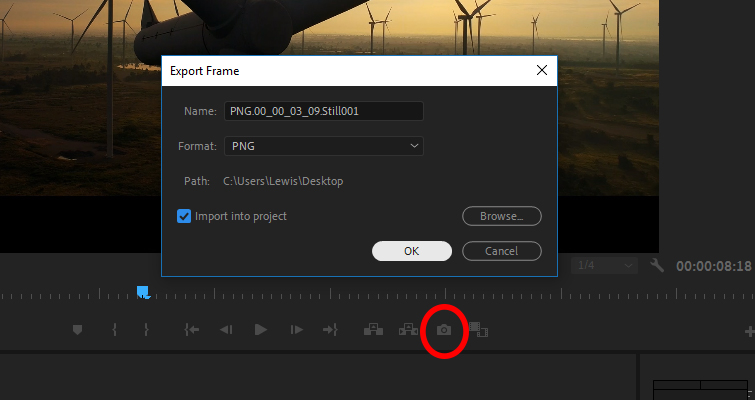The image size is (755, 400).
Task: Click the Cancel button
Action: click(502, 251)
